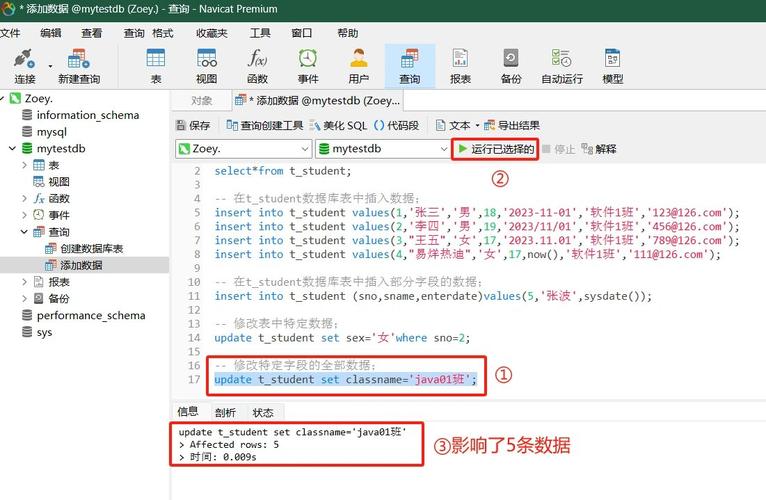Open the 用户 users toolbar icon

click(x=359, y=66)
